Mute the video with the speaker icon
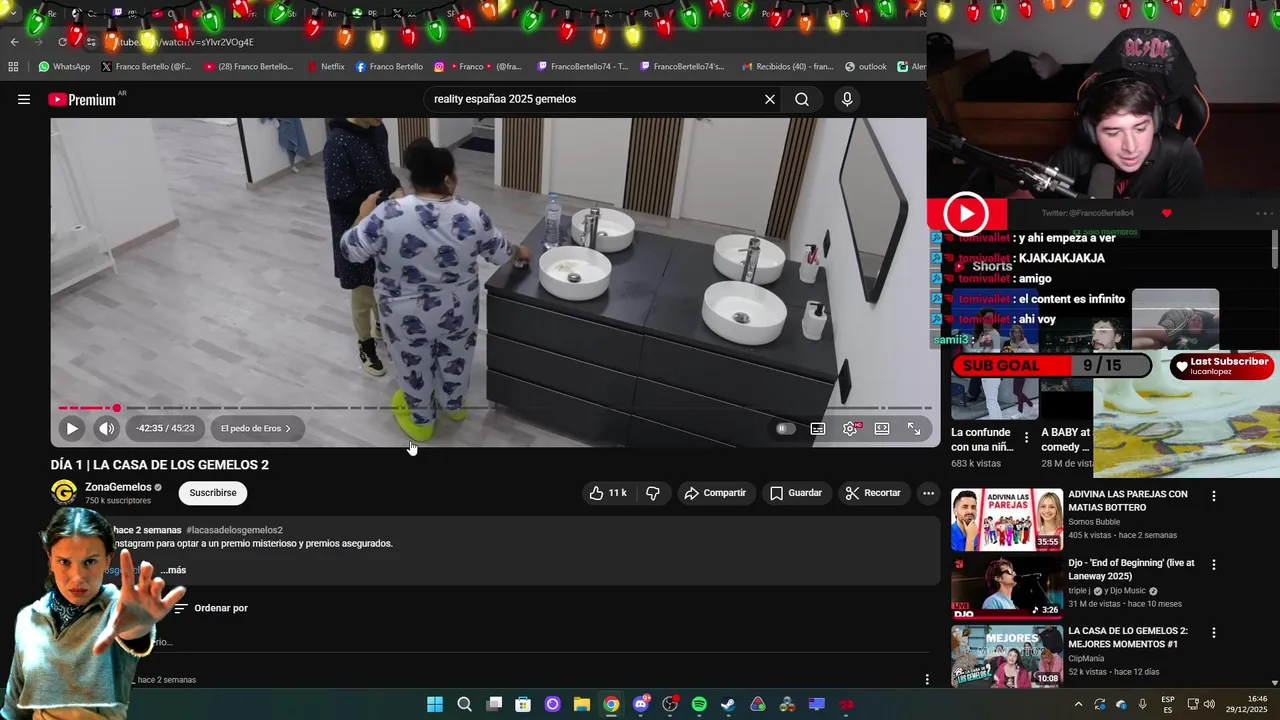 click(106, 428)
